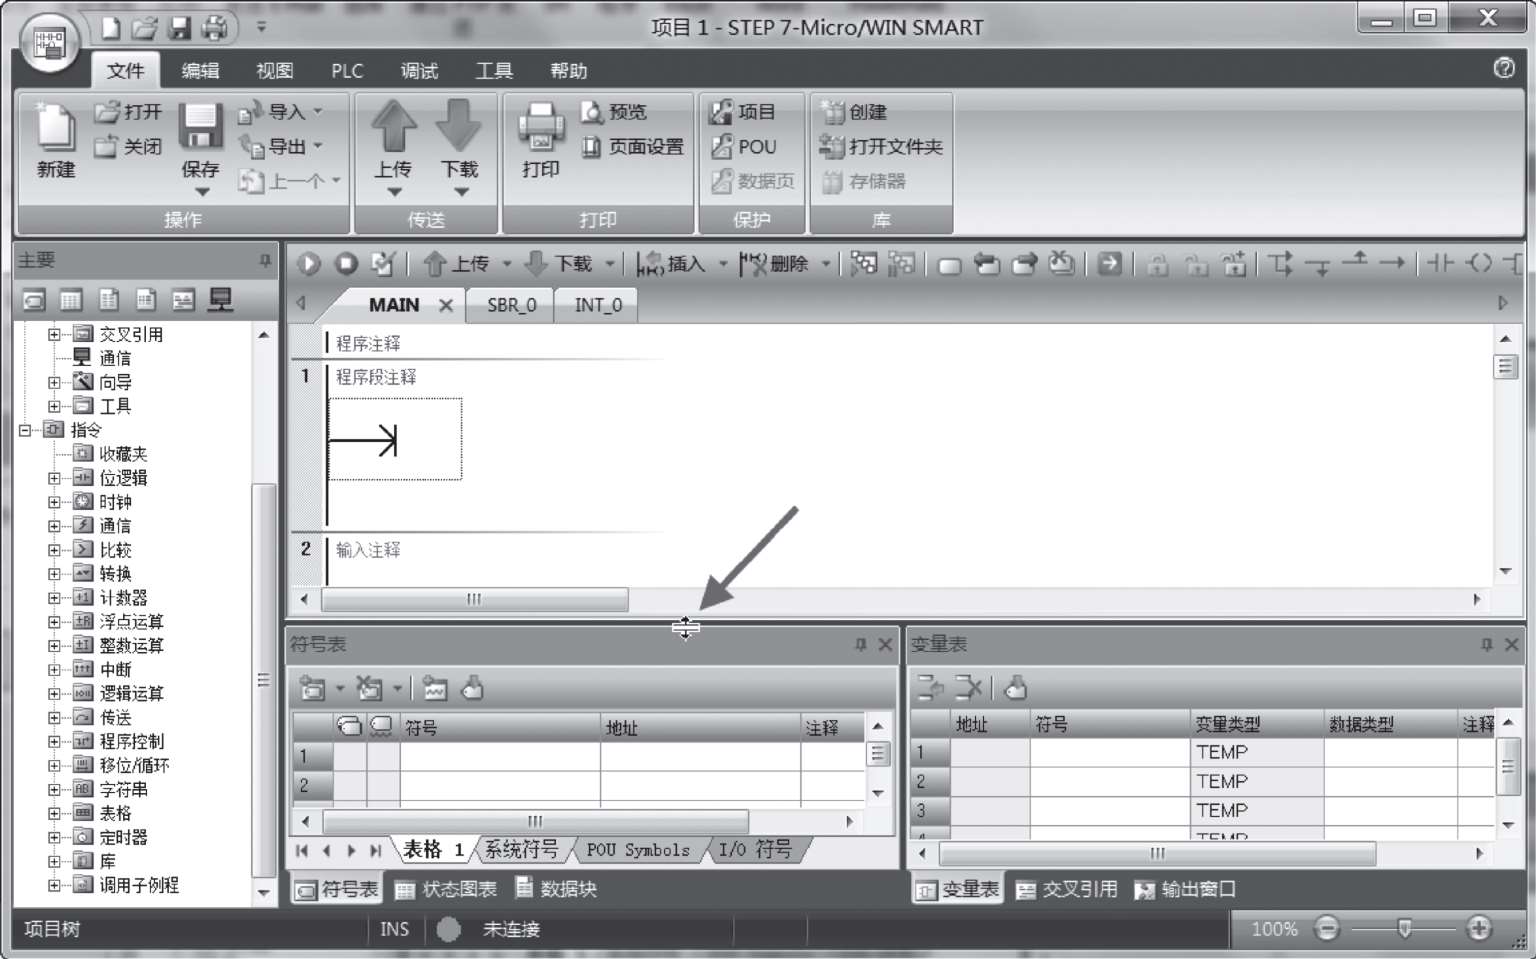Click POU protection icon

point(721,147)
